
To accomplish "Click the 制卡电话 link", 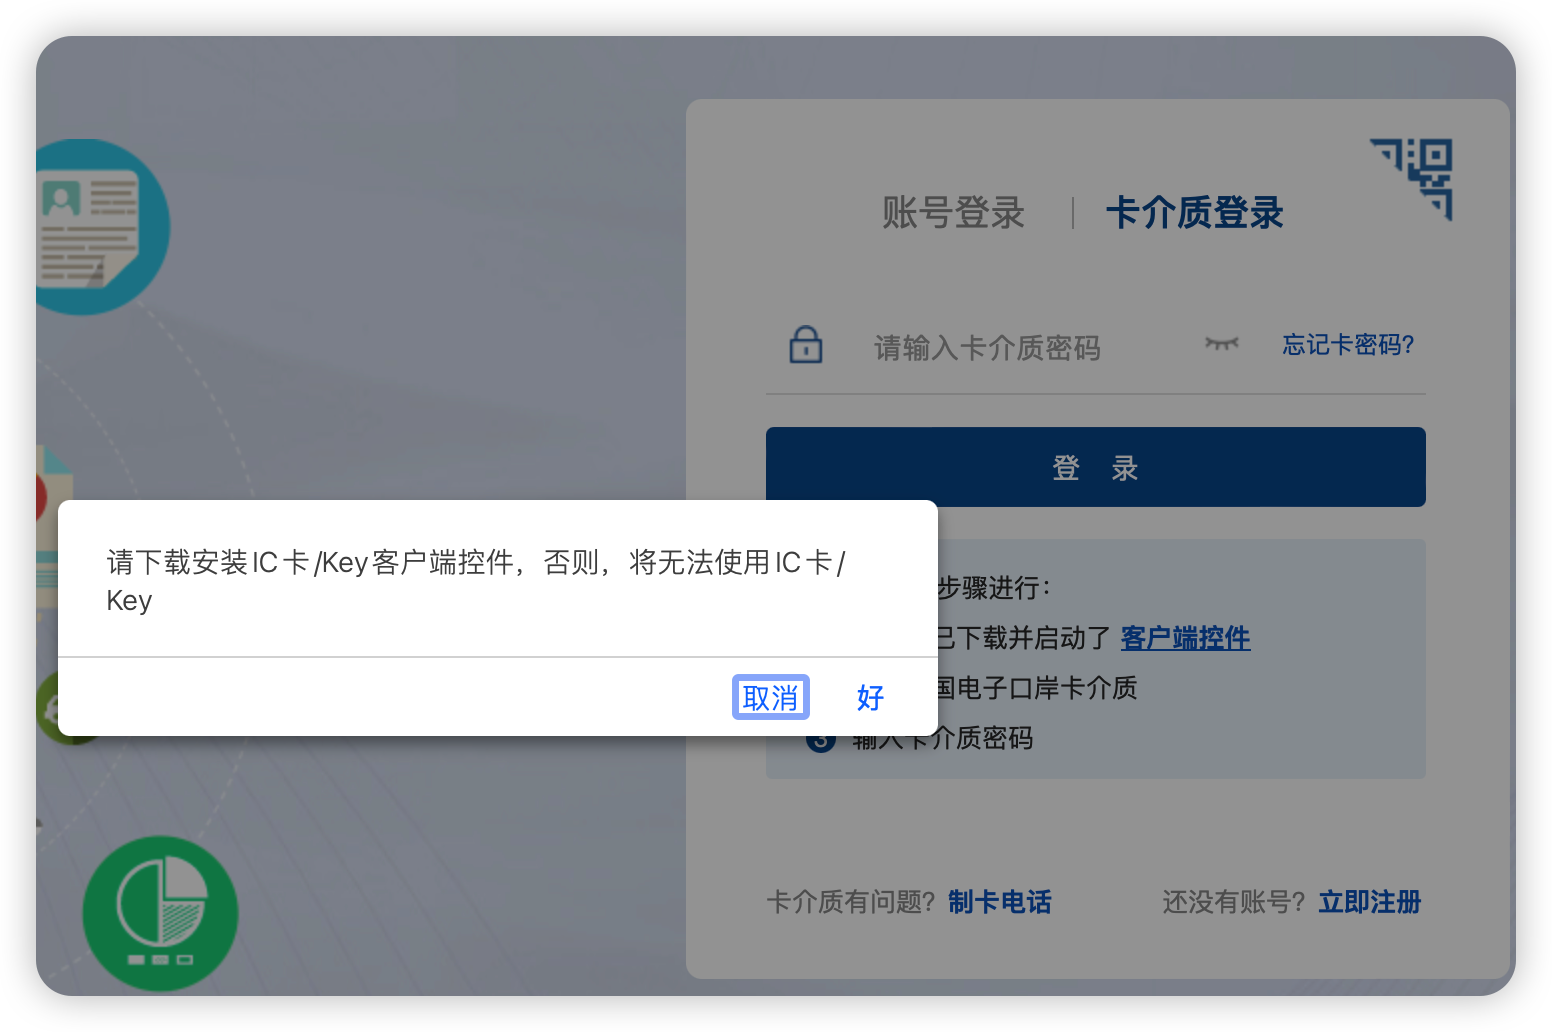I will pyautogui.click(x=1000, y=902).
